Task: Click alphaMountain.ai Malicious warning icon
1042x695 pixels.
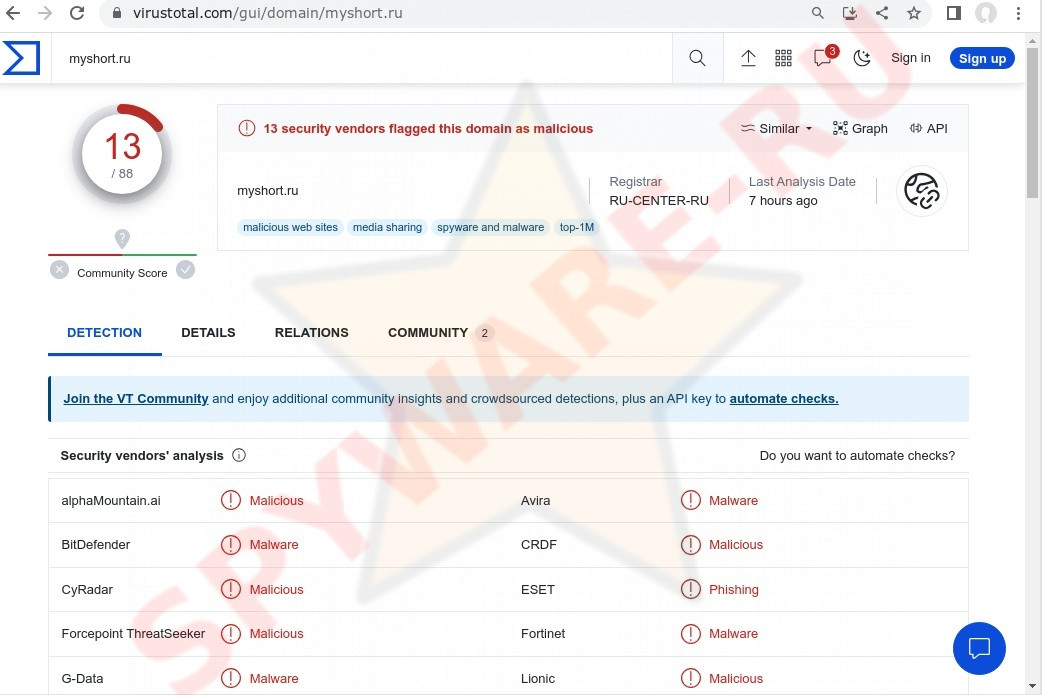Action: [231, 500]
